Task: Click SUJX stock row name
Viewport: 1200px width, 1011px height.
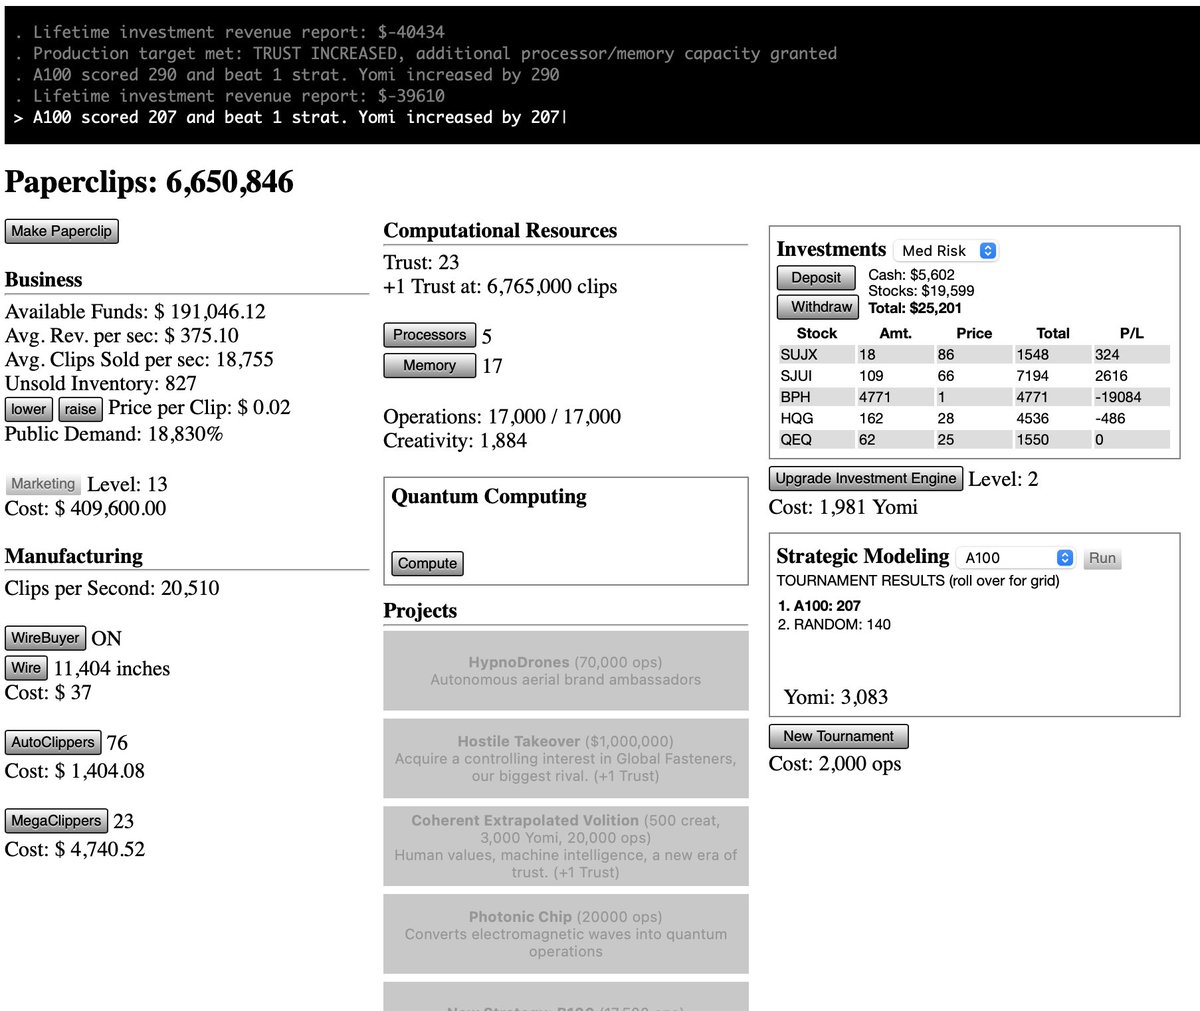Action: click(799, 354)
